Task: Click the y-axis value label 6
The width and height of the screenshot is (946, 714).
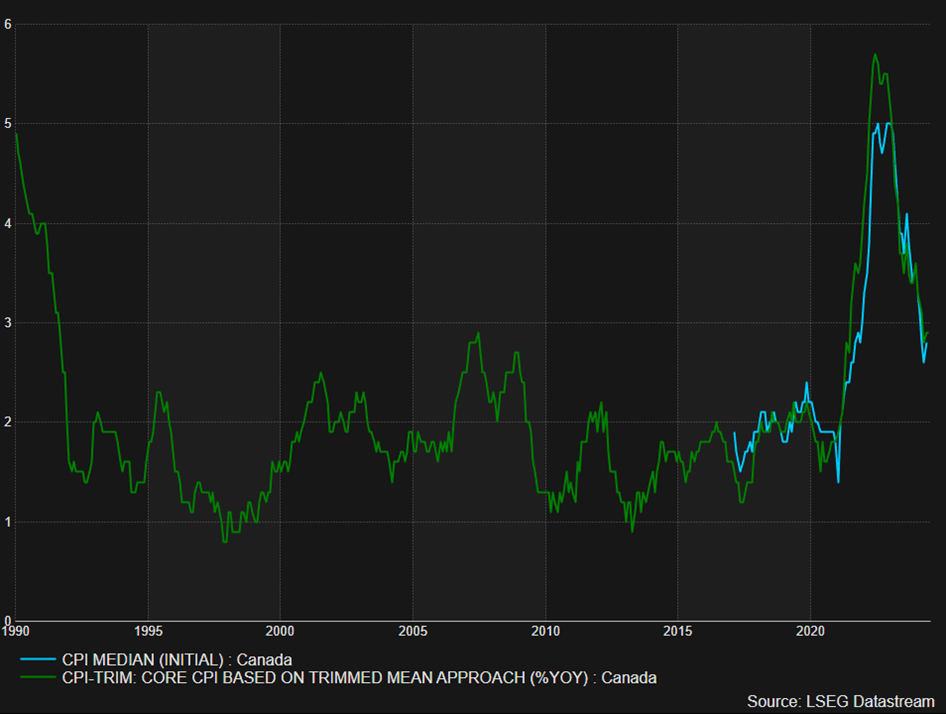Action: pyautogui.click(x=7, y=24)
